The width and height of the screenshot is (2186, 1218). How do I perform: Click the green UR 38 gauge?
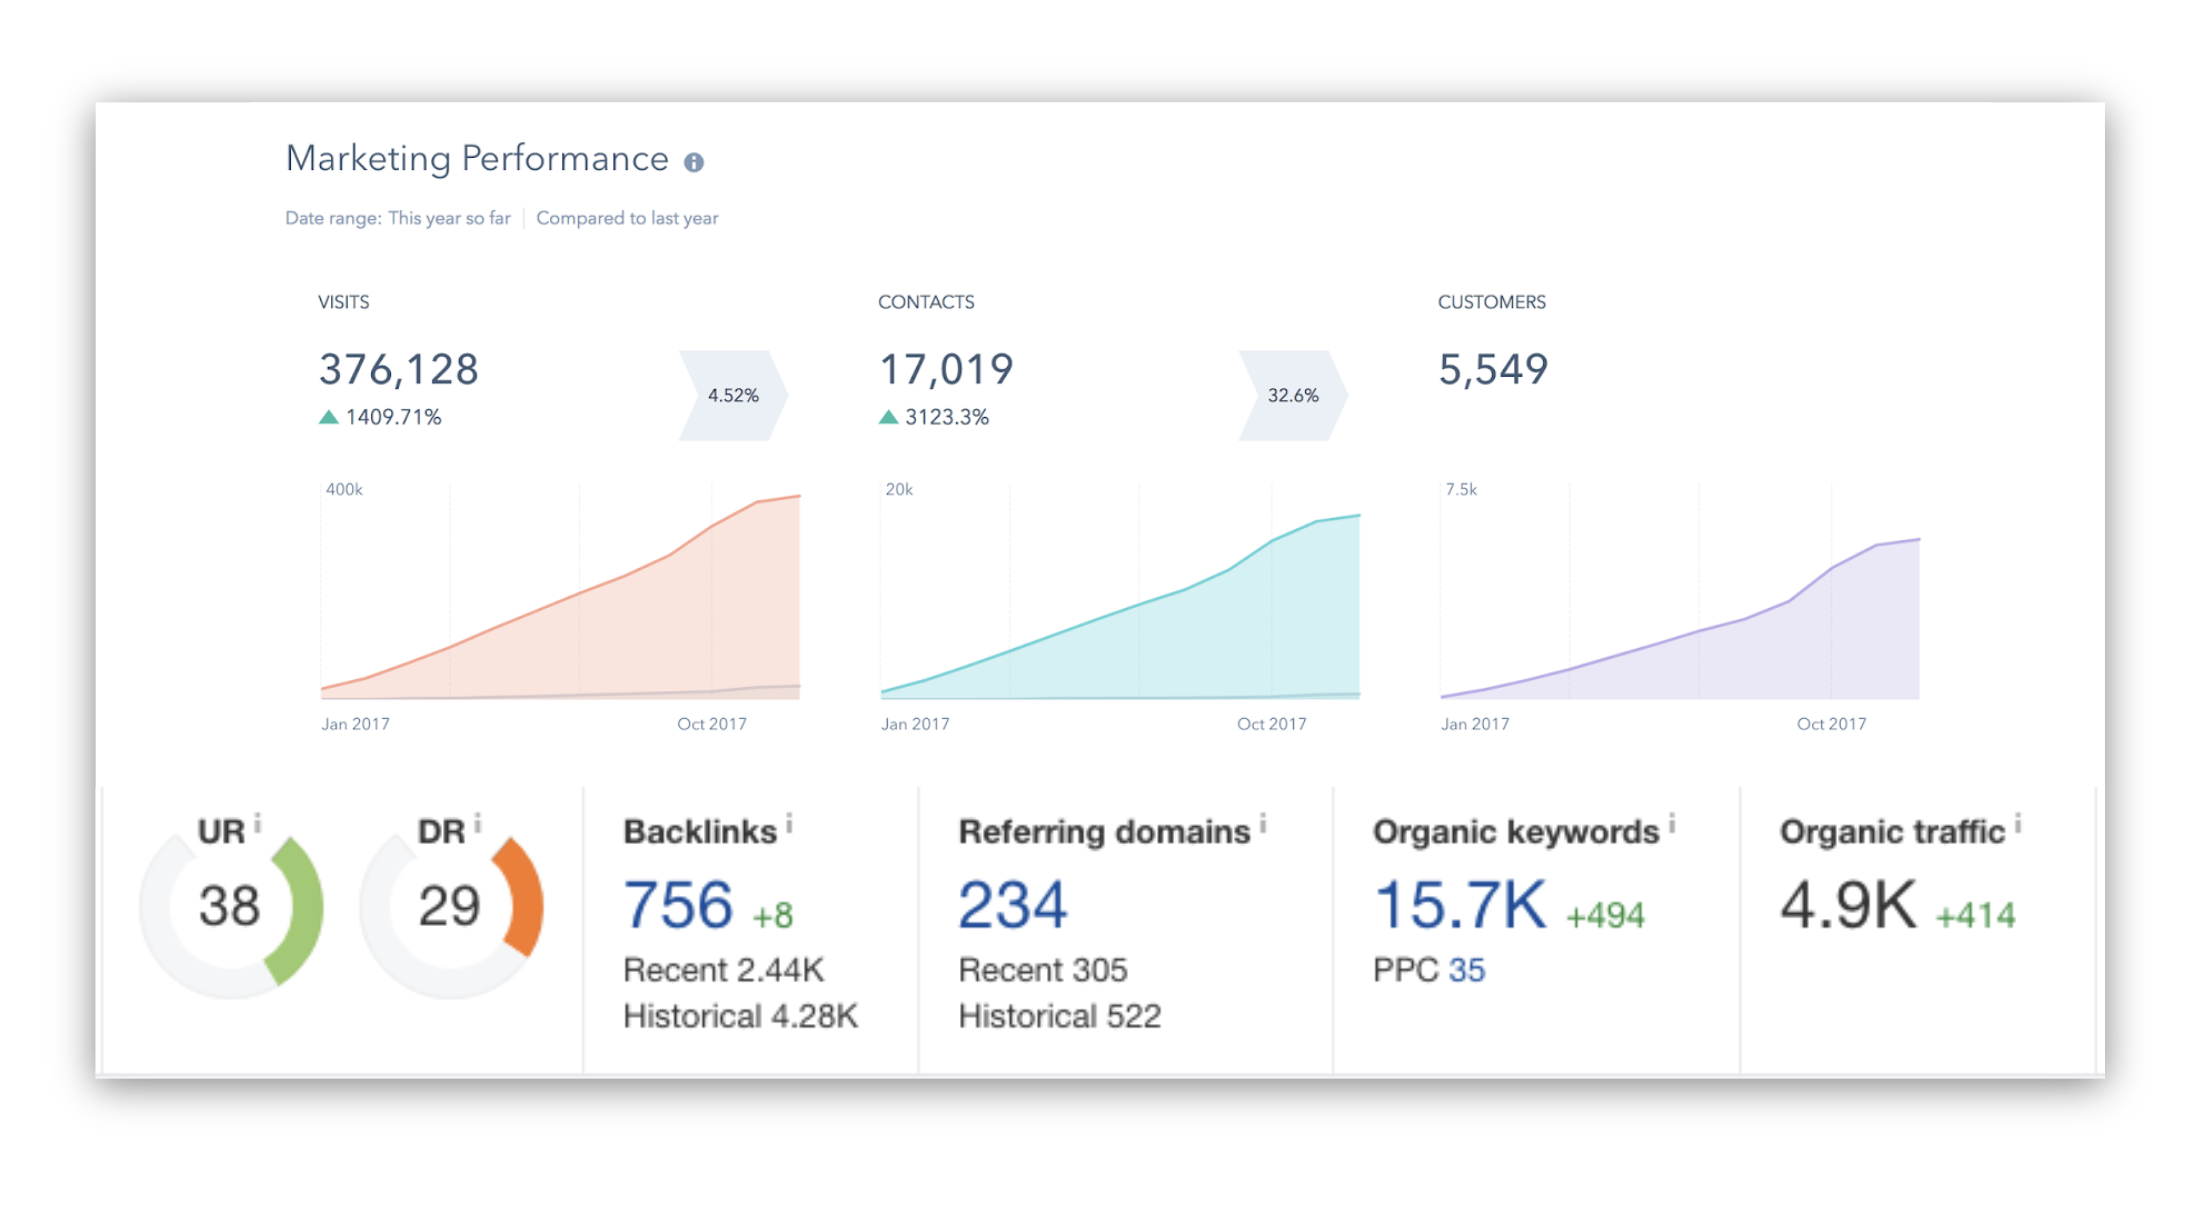pos(300,905)
